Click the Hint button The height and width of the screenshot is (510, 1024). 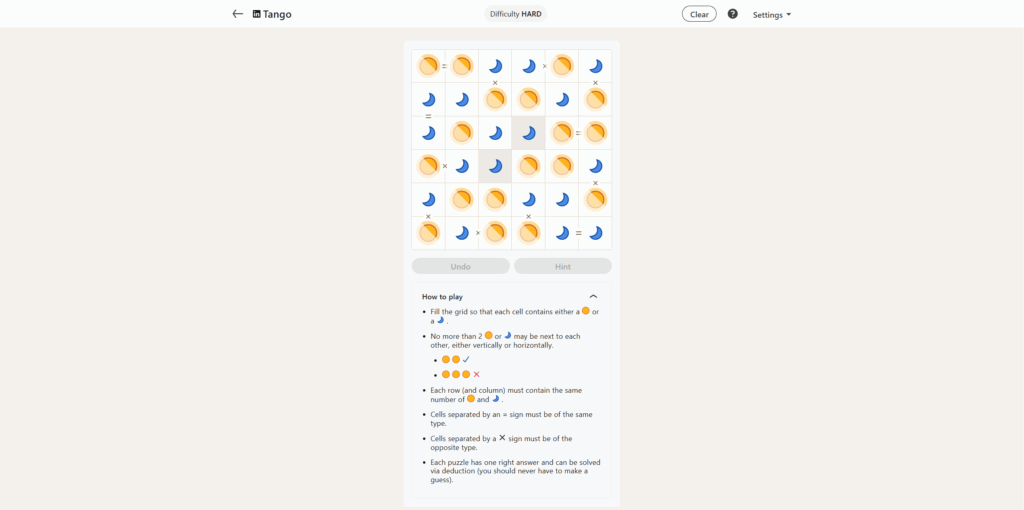tap(562, 267)
